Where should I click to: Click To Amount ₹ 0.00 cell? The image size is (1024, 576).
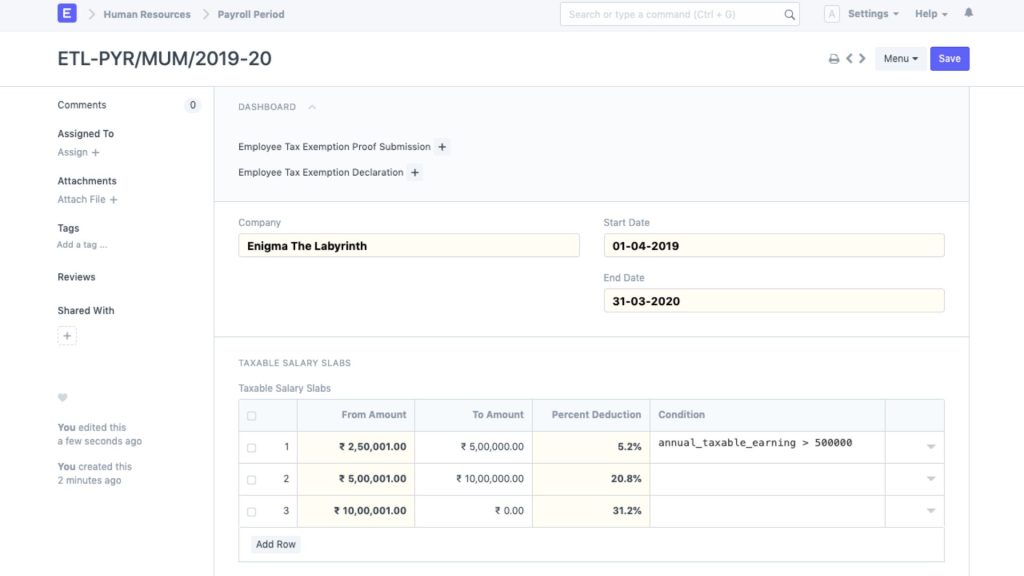(473, 511)
